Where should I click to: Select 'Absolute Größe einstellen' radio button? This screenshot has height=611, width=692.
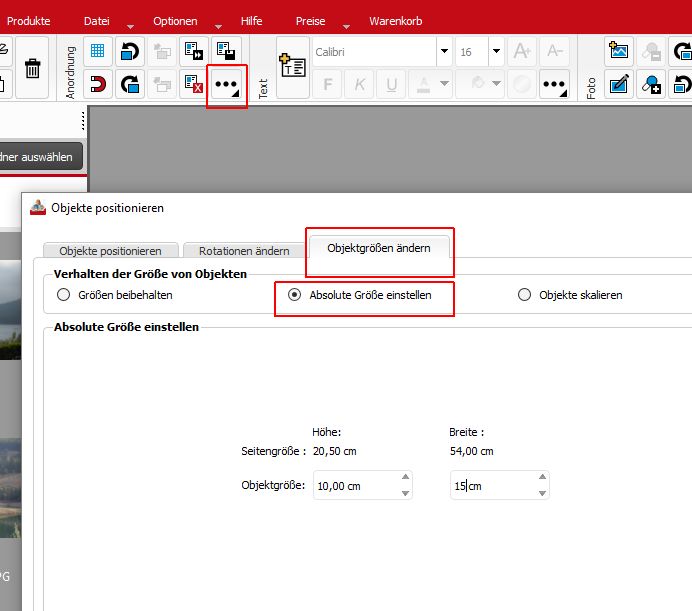[294, 295]
